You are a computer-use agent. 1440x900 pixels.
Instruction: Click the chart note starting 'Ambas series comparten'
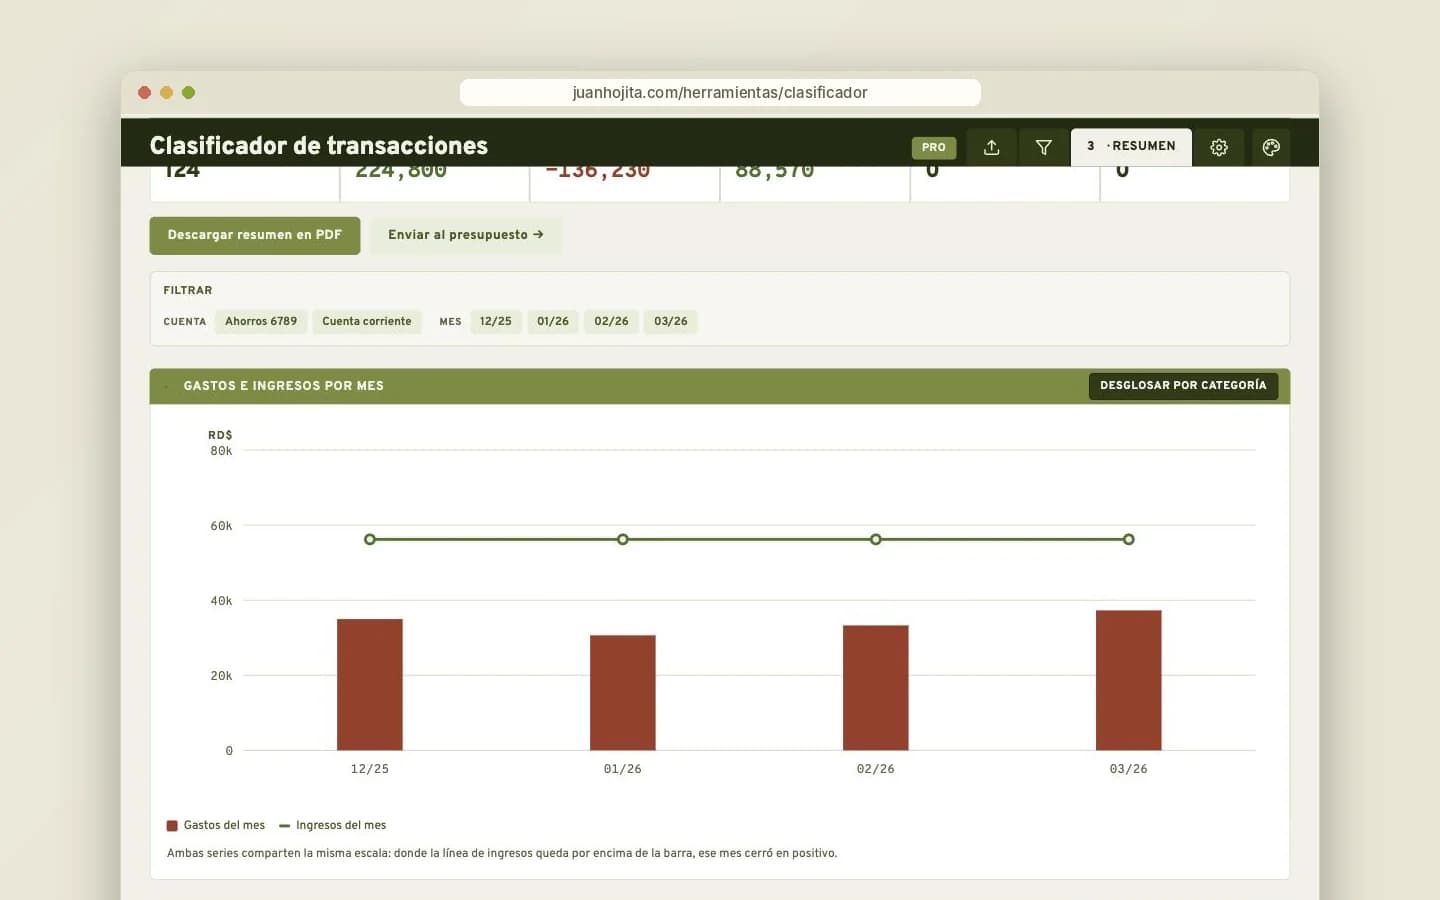click(x=502, y=854)
